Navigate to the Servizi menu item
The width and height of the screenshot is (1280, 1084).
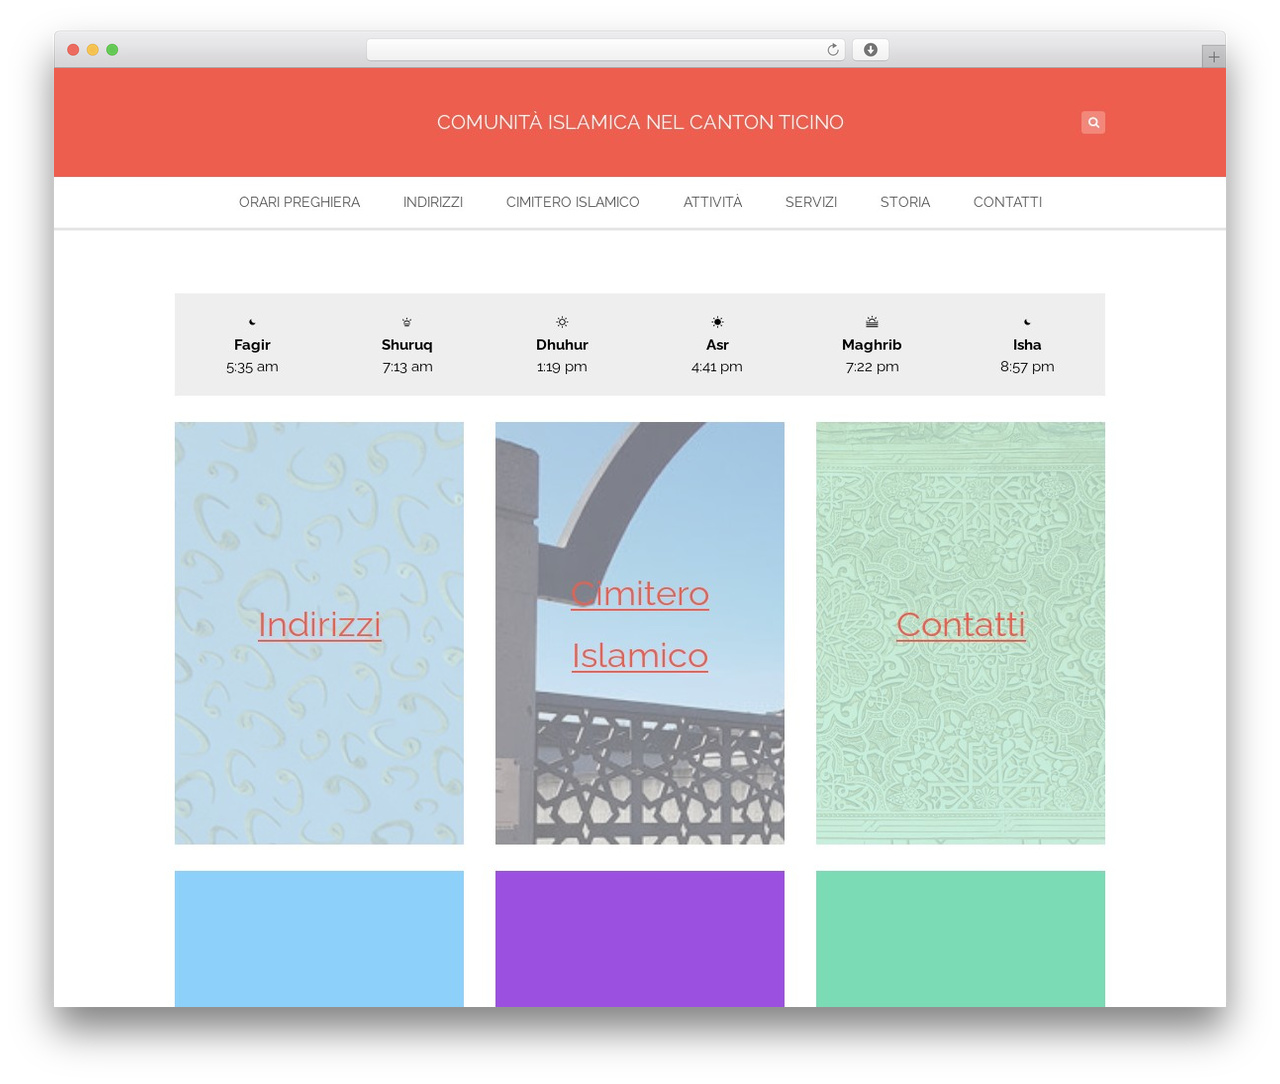click(x=811, y=202)
